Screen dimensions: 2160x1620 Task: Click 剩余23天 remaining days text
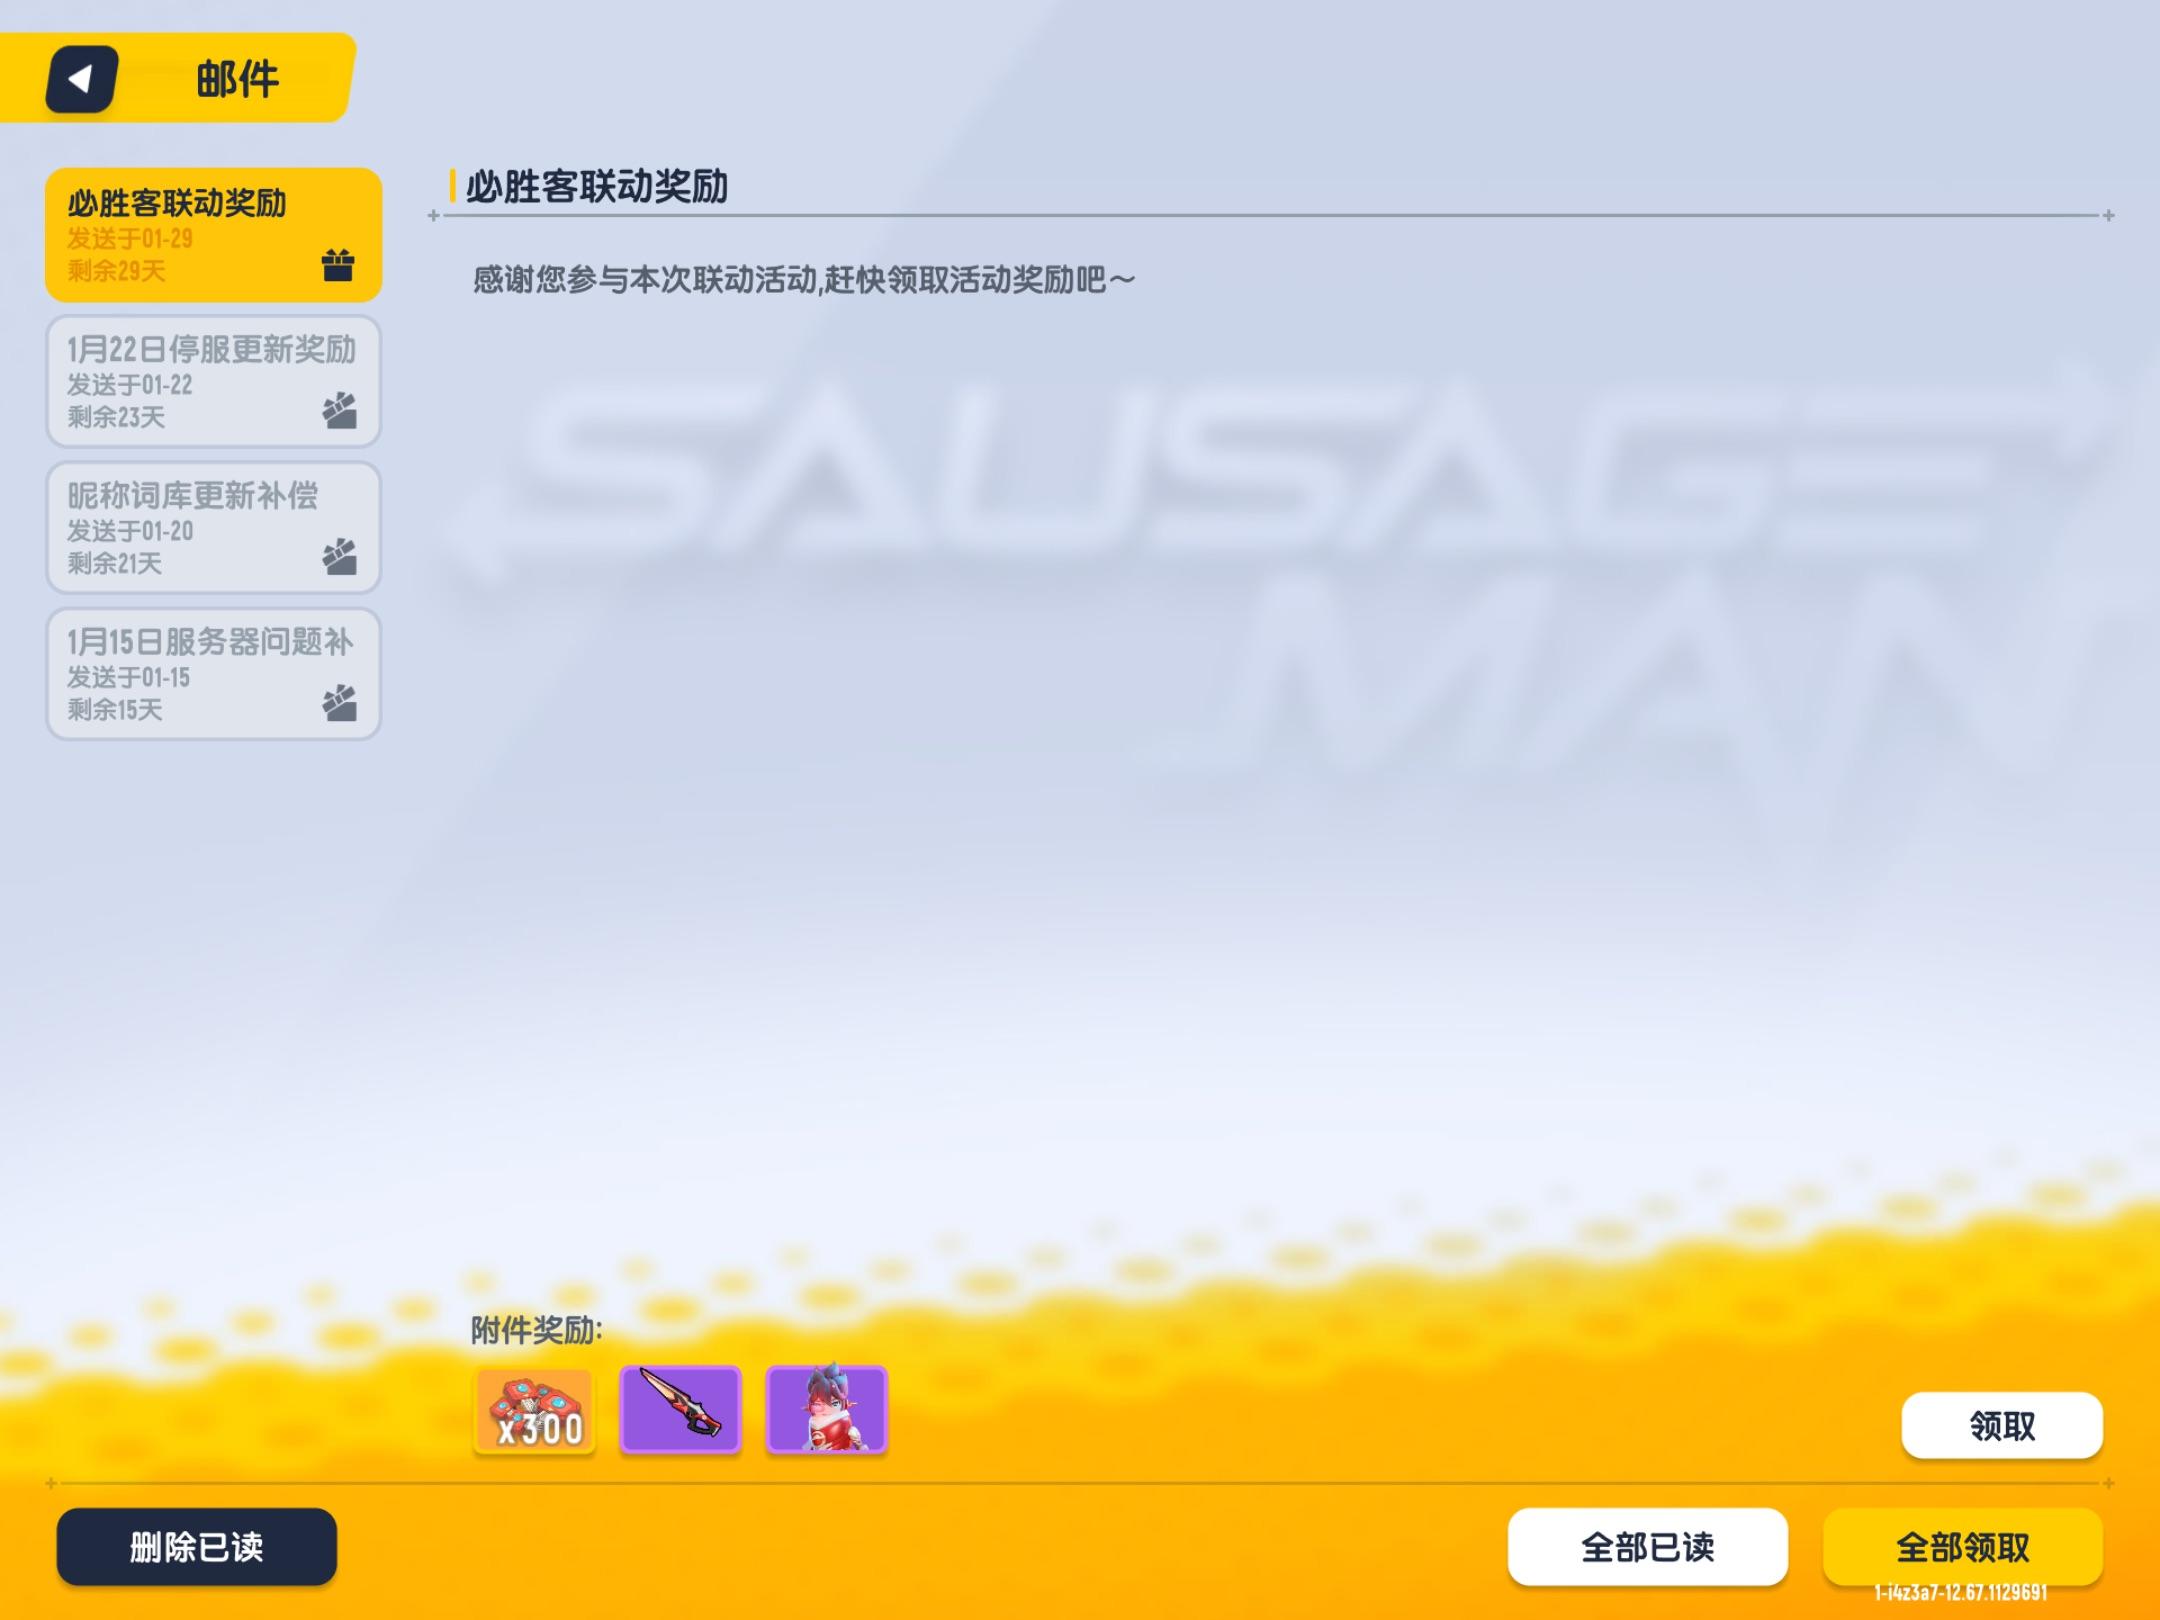pos(116,417)
